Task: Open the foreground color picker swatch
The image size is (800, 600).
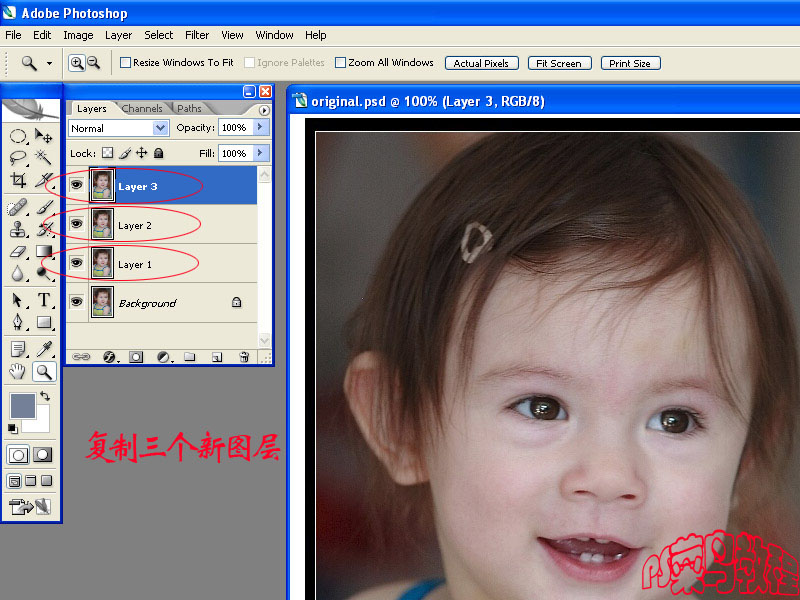Action: 23,406
